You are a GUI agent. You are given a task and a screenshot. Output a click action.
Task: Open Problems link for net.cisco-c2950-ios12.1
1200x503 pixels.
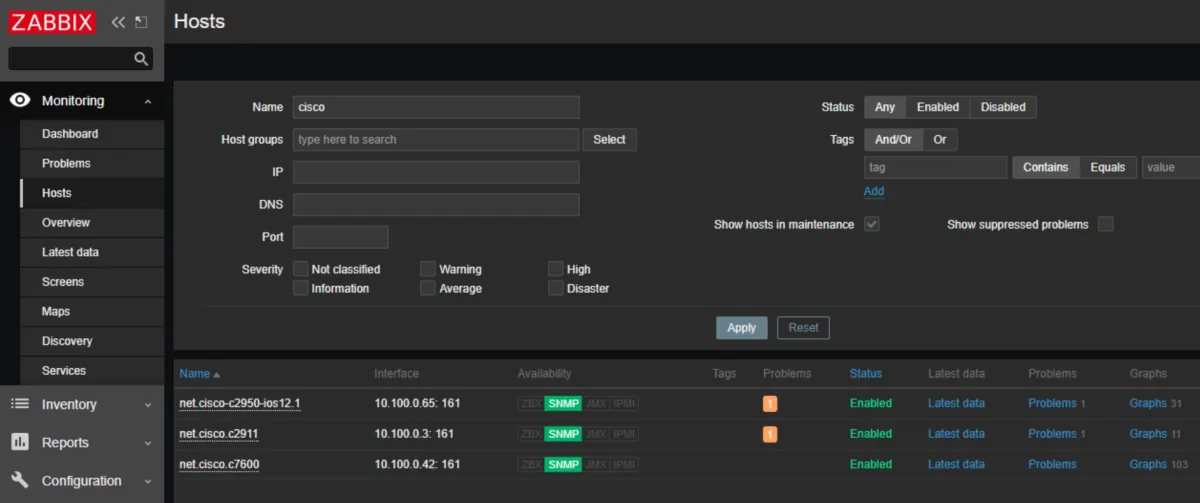(x=1052, y=403)
